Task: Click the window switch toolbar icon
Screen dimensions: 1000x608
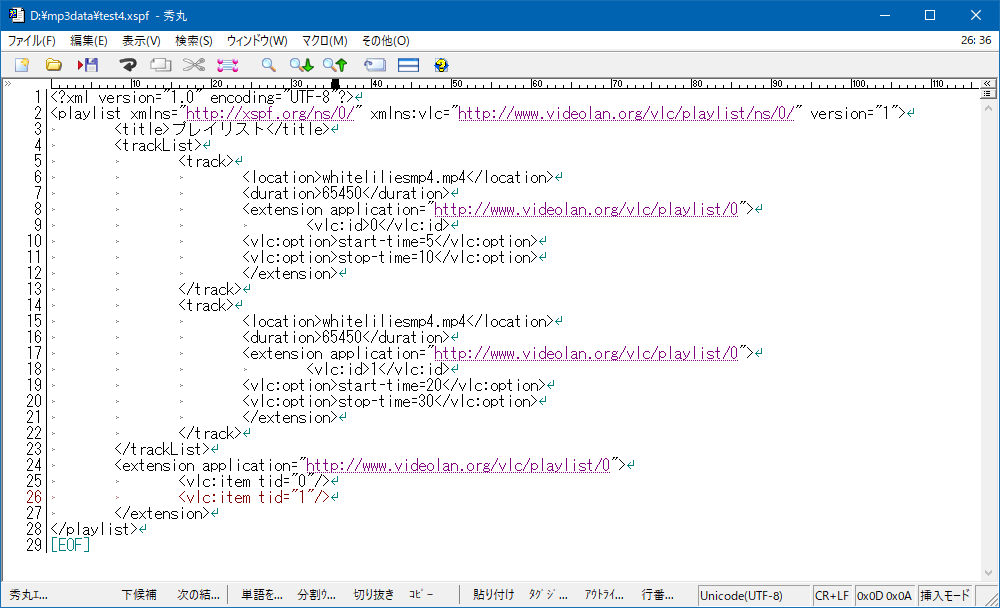Action: click(x=375, y=65)
